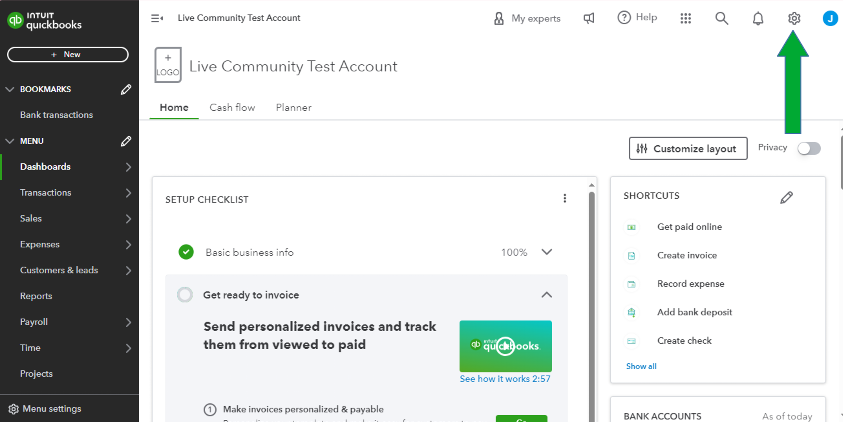The width and height of the screenshot is (843, 422).
Task: Open the notifications bell
Action: pos(758,18)
